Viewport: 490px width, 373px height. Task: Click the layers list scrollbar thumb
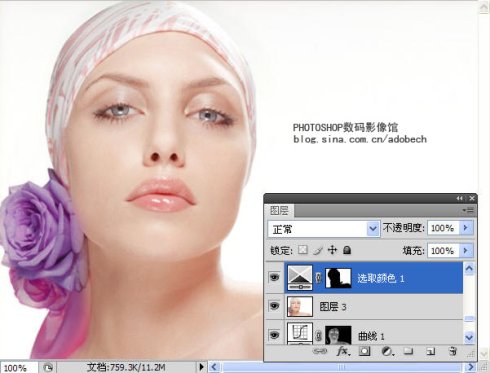tap(469, 318)
